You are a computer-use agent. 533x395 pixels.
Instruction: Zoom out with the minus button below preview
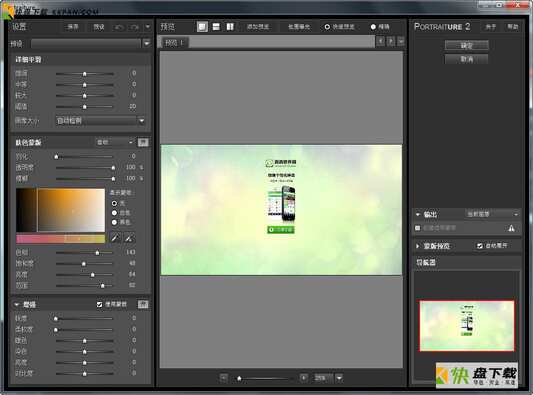224,378
